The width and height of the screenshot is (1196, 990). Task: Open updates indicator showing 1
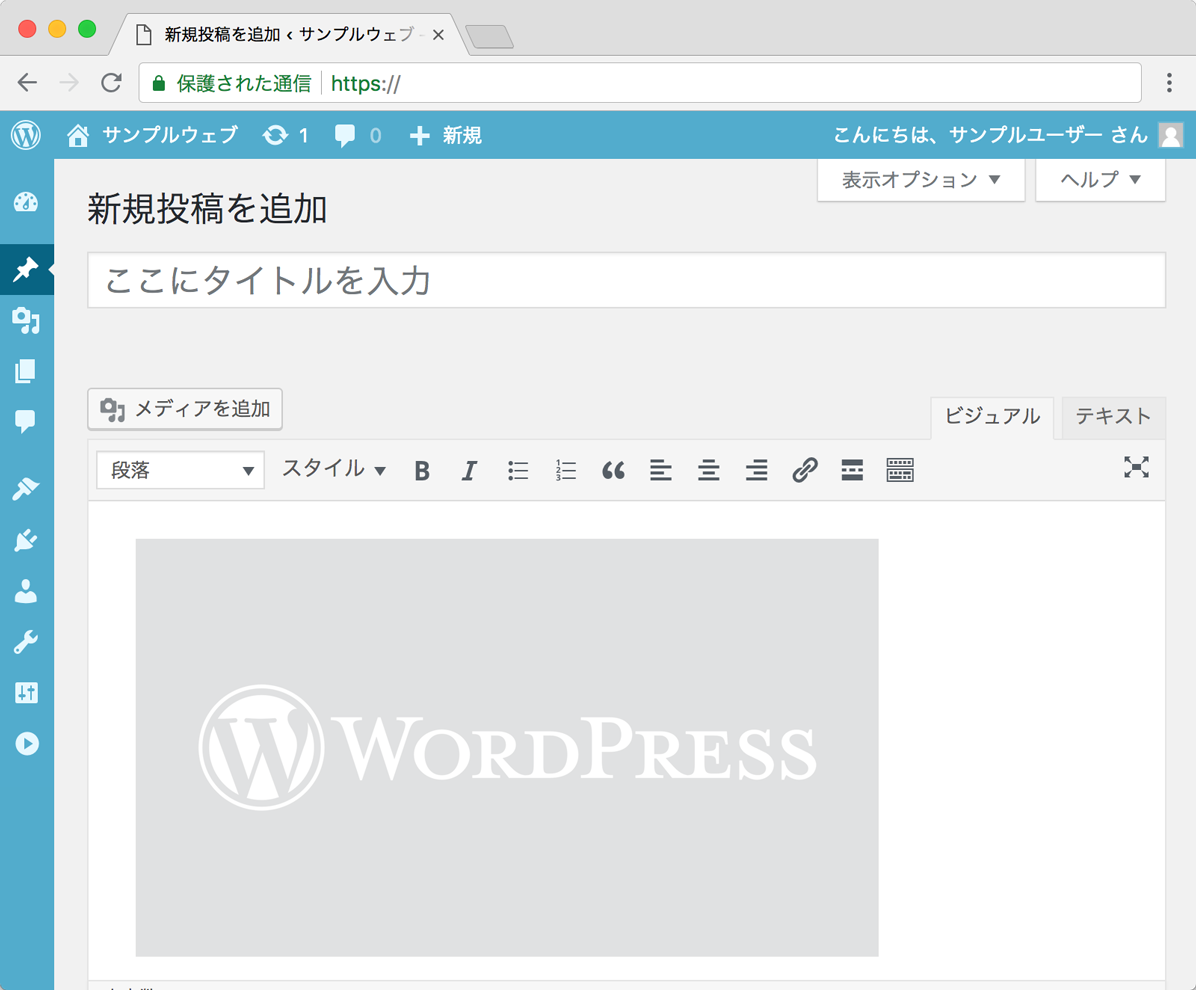coord(286,136)
